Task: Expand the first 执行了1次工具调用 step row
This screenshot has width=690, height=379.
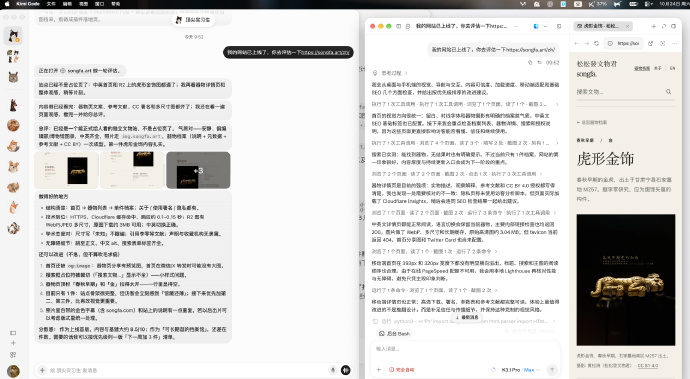Action: click(x=465, y=104)
